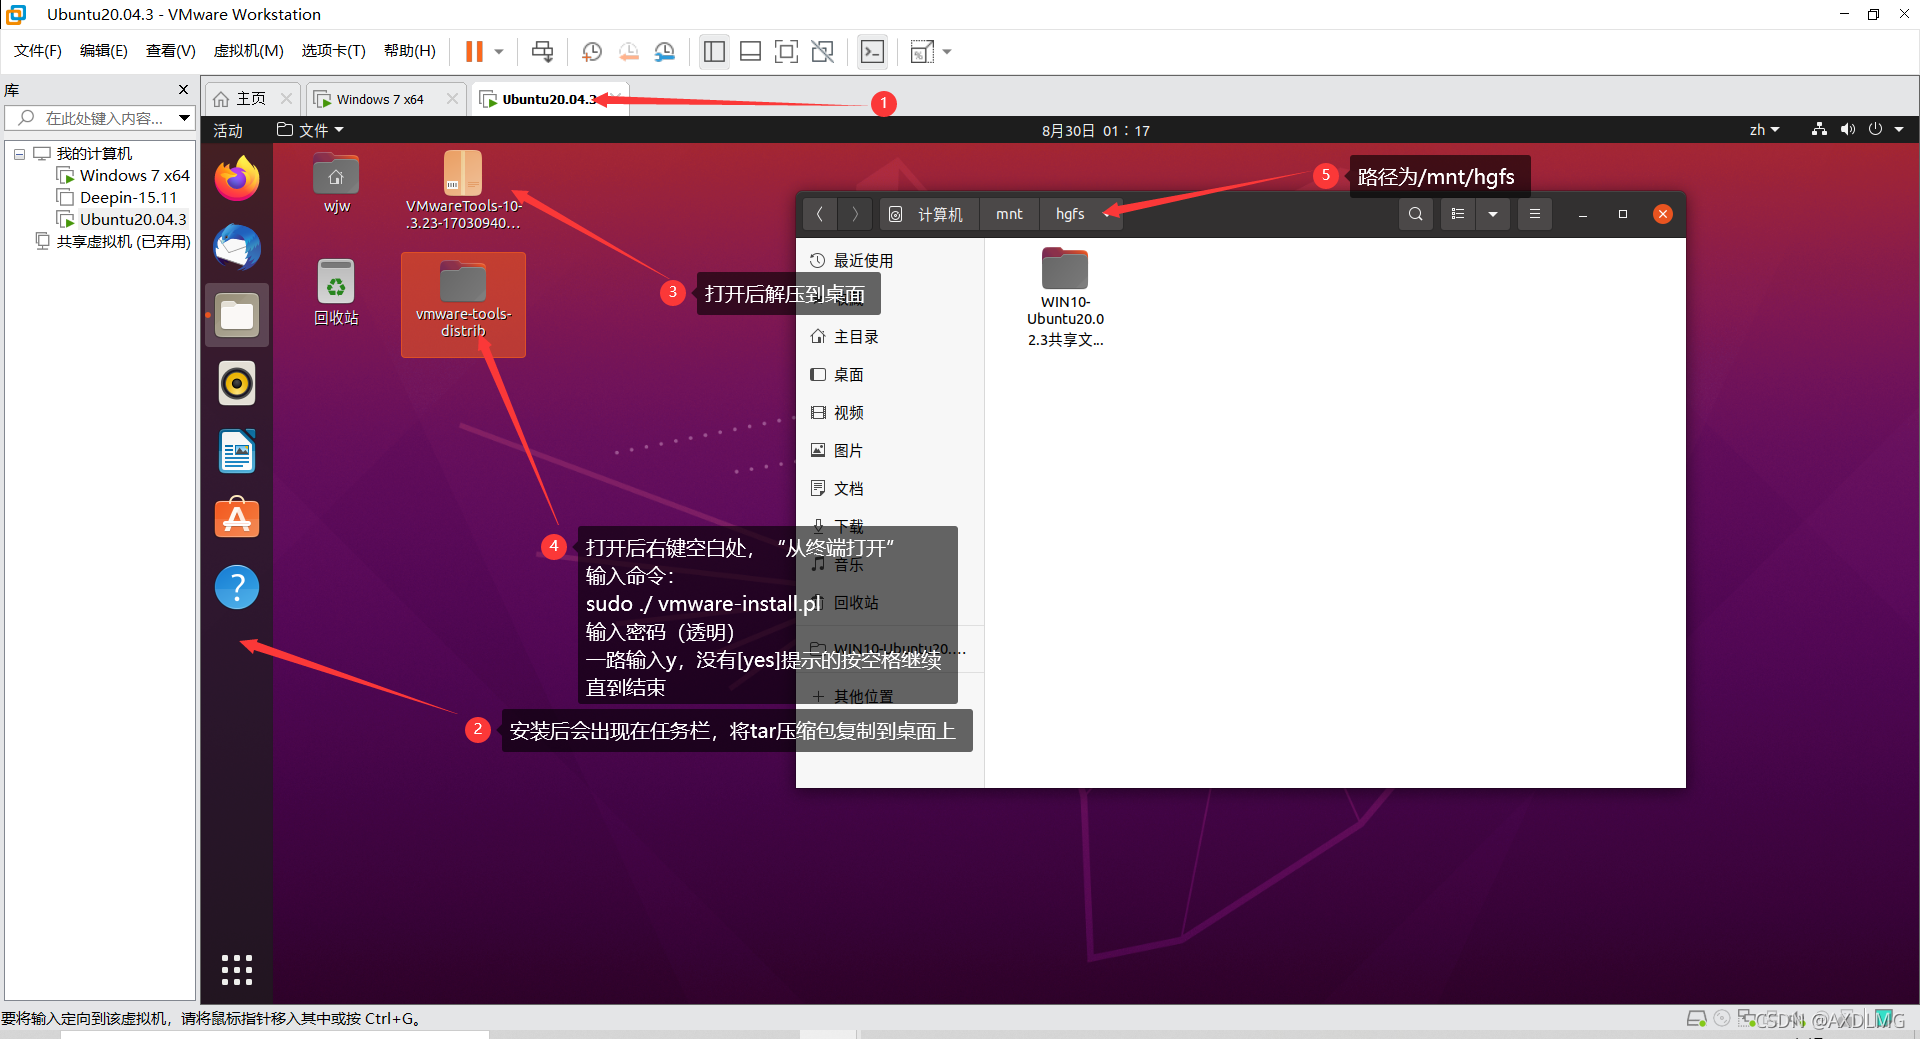
Task: Open Ubuntu Software from the dock
Action: 237,519
